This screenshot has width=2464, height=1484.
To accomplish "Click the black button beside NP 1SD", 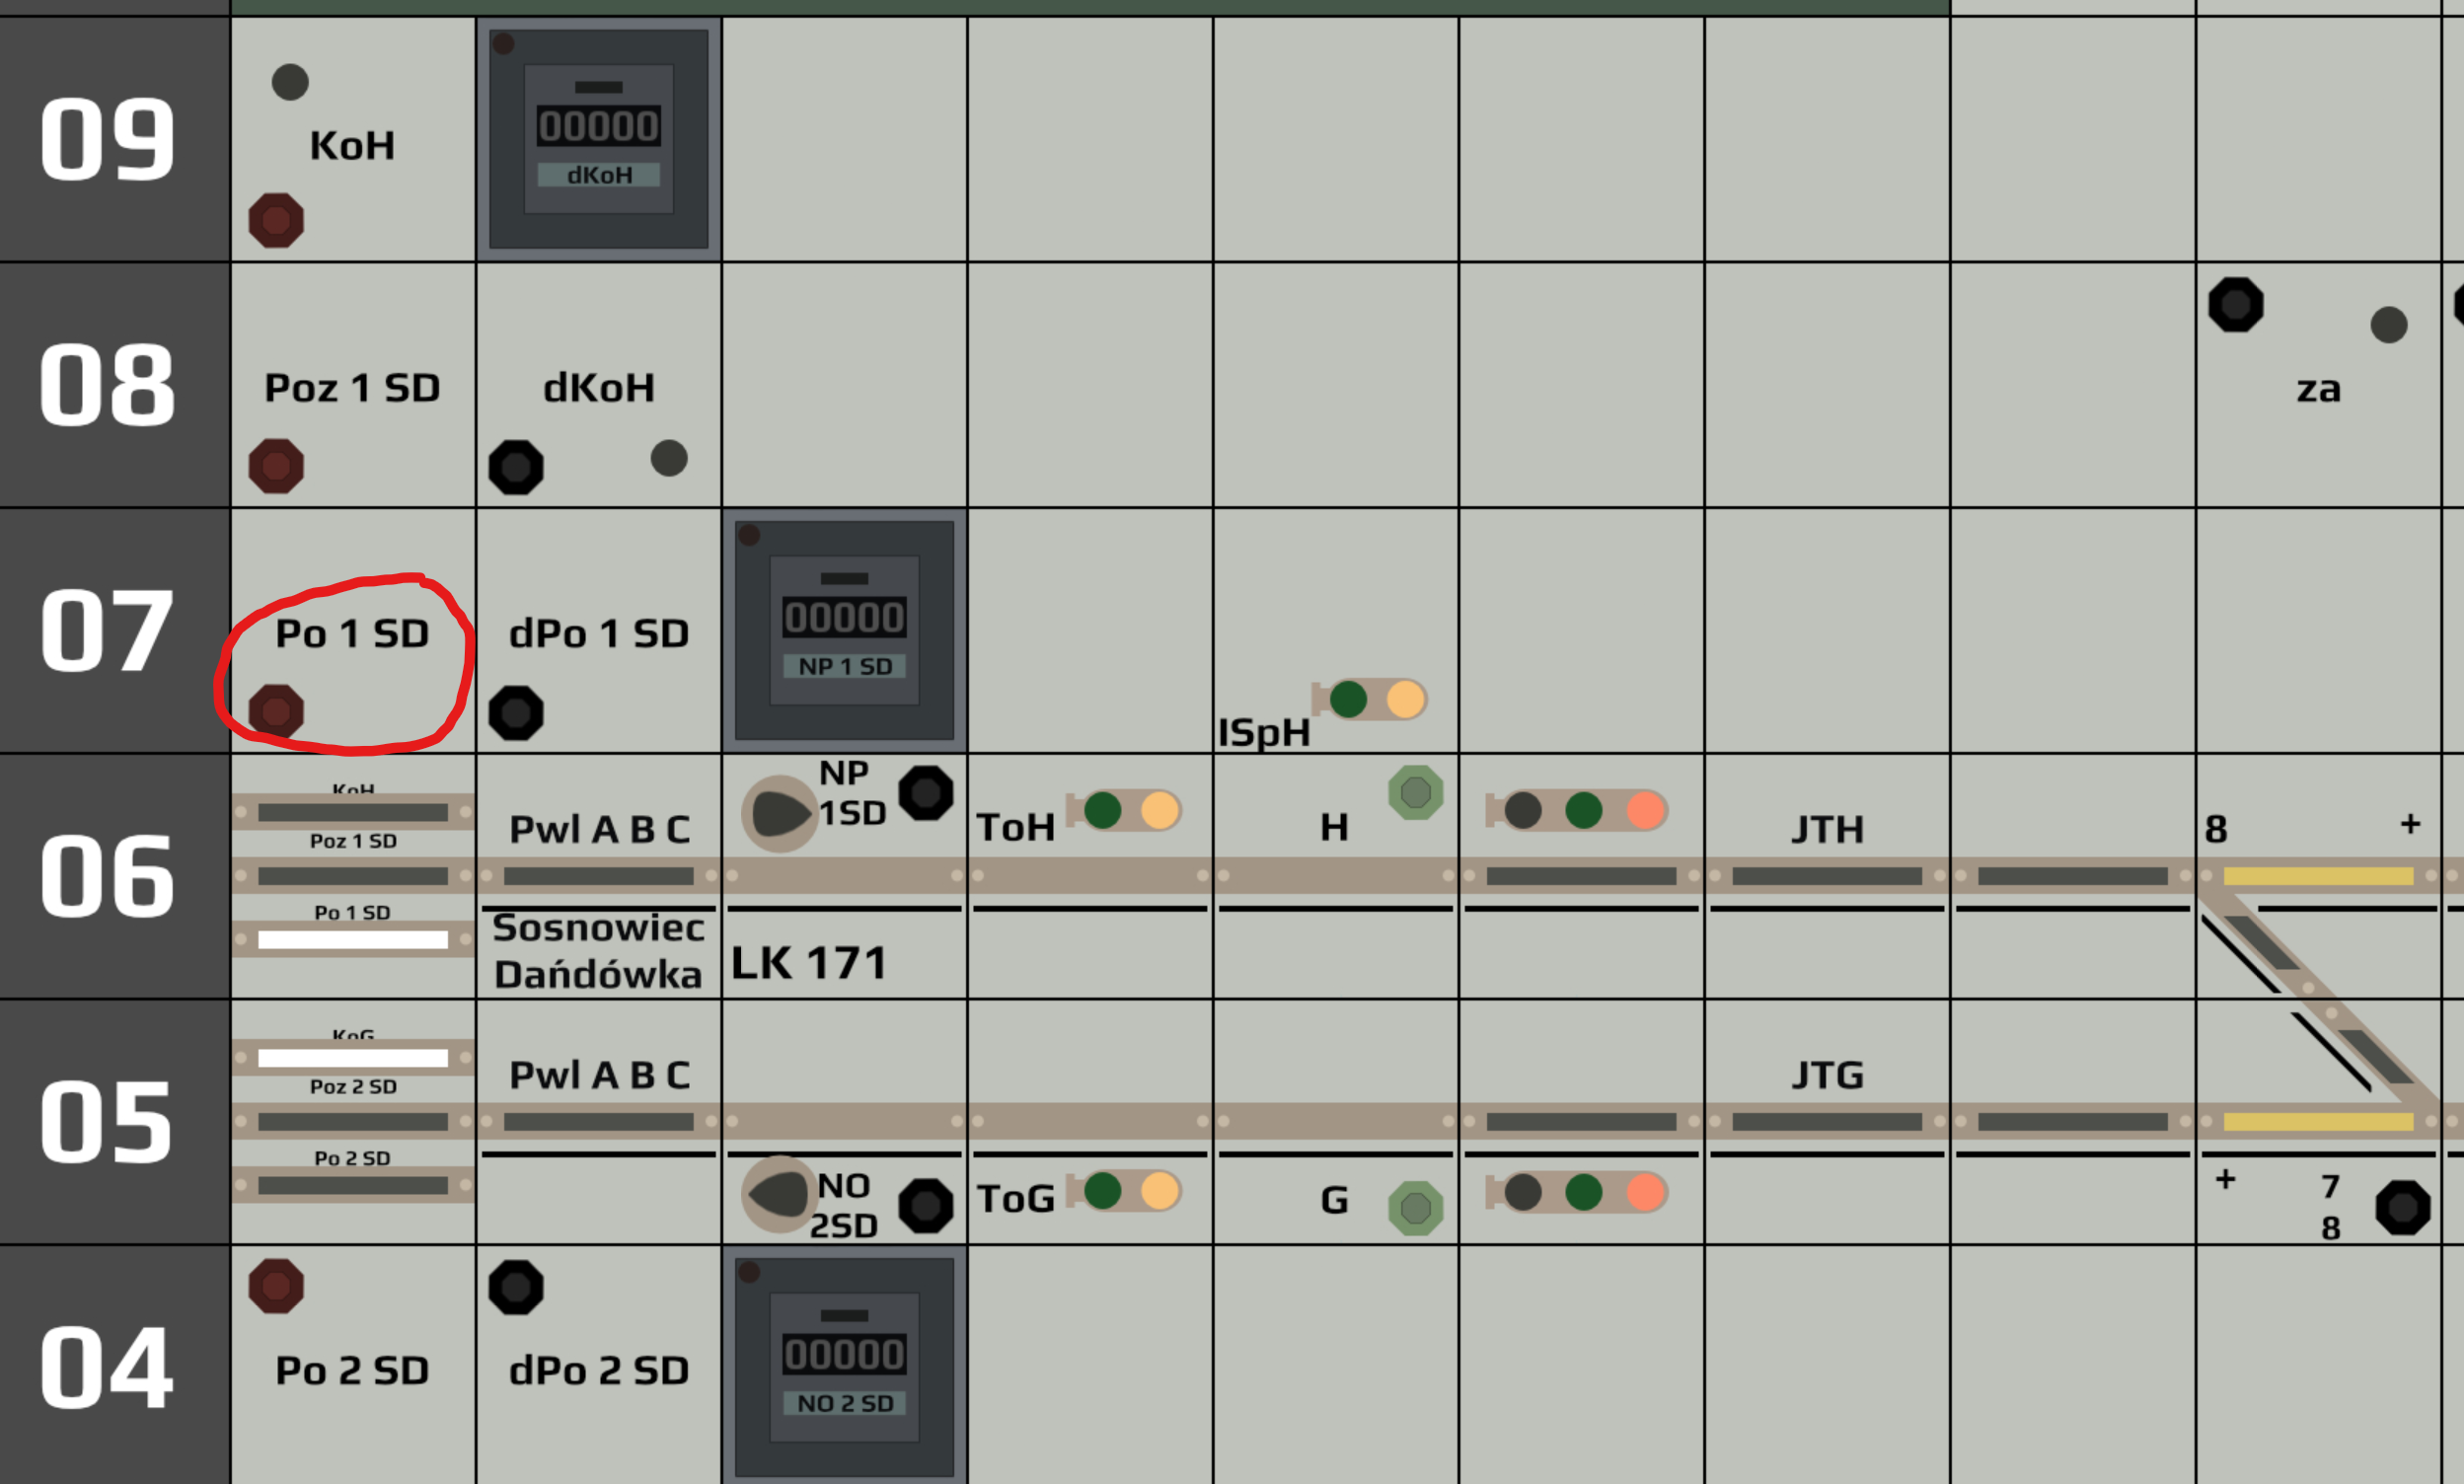I will point(926,793).
